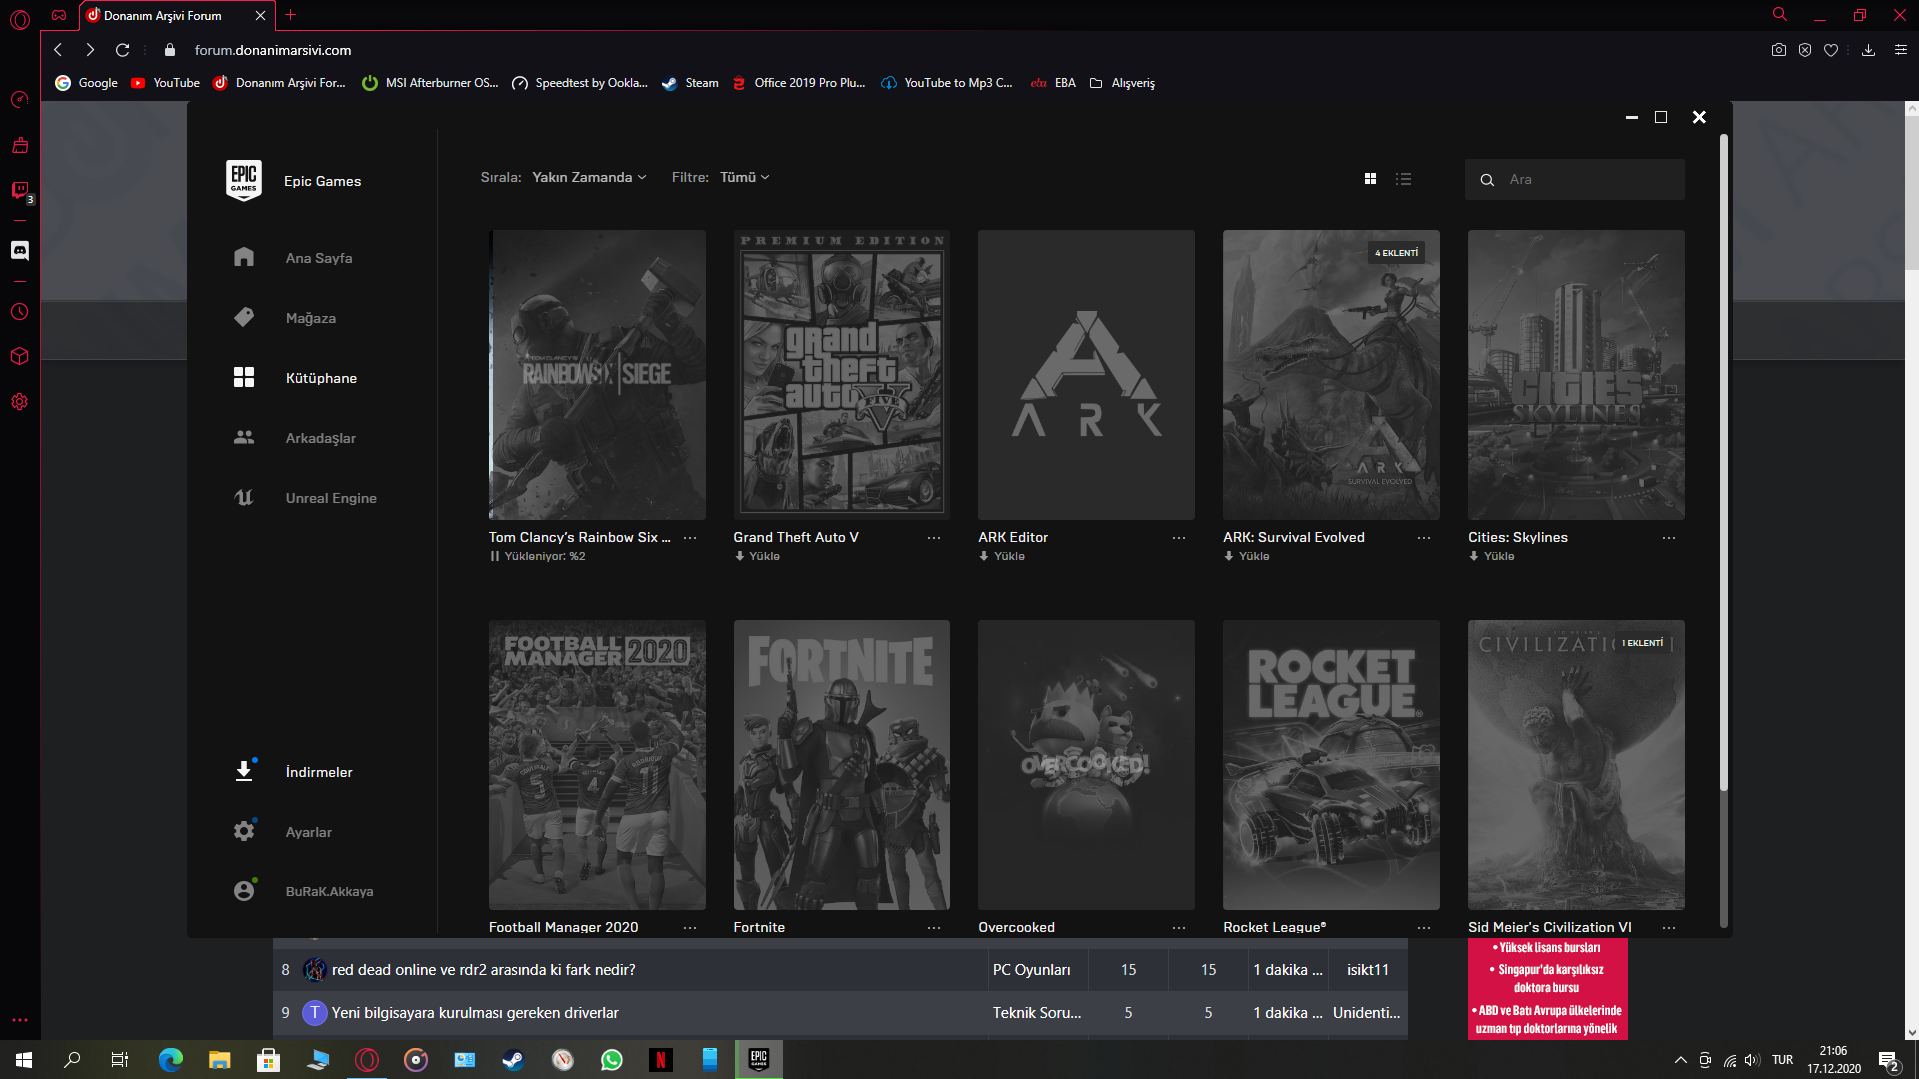This screenshot has height=1079, width=1919.
Task: Click the Windows Start button
Action: (x=24, y=1060)
